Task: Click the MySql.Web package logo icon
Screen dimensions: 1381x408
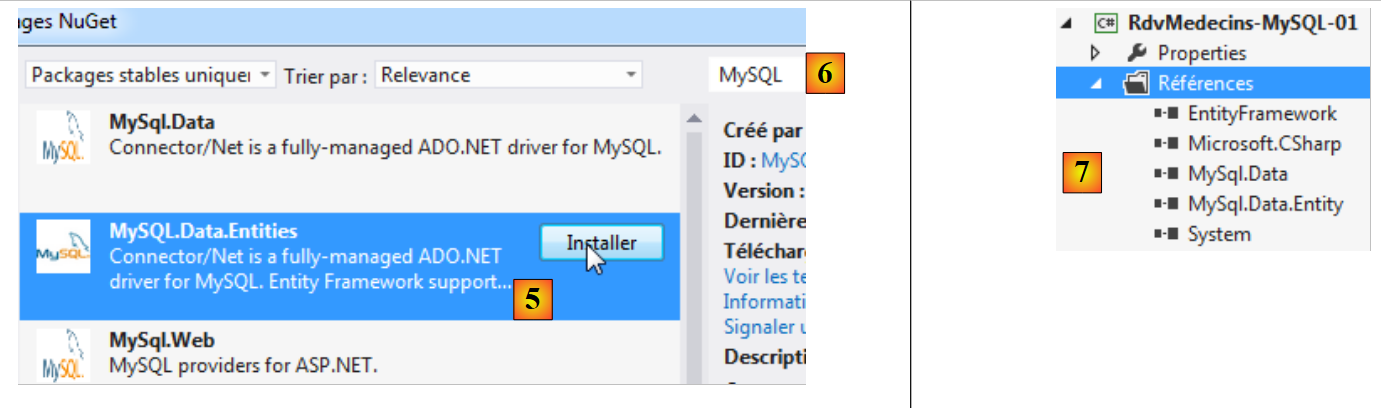Action: click(62, 356)
